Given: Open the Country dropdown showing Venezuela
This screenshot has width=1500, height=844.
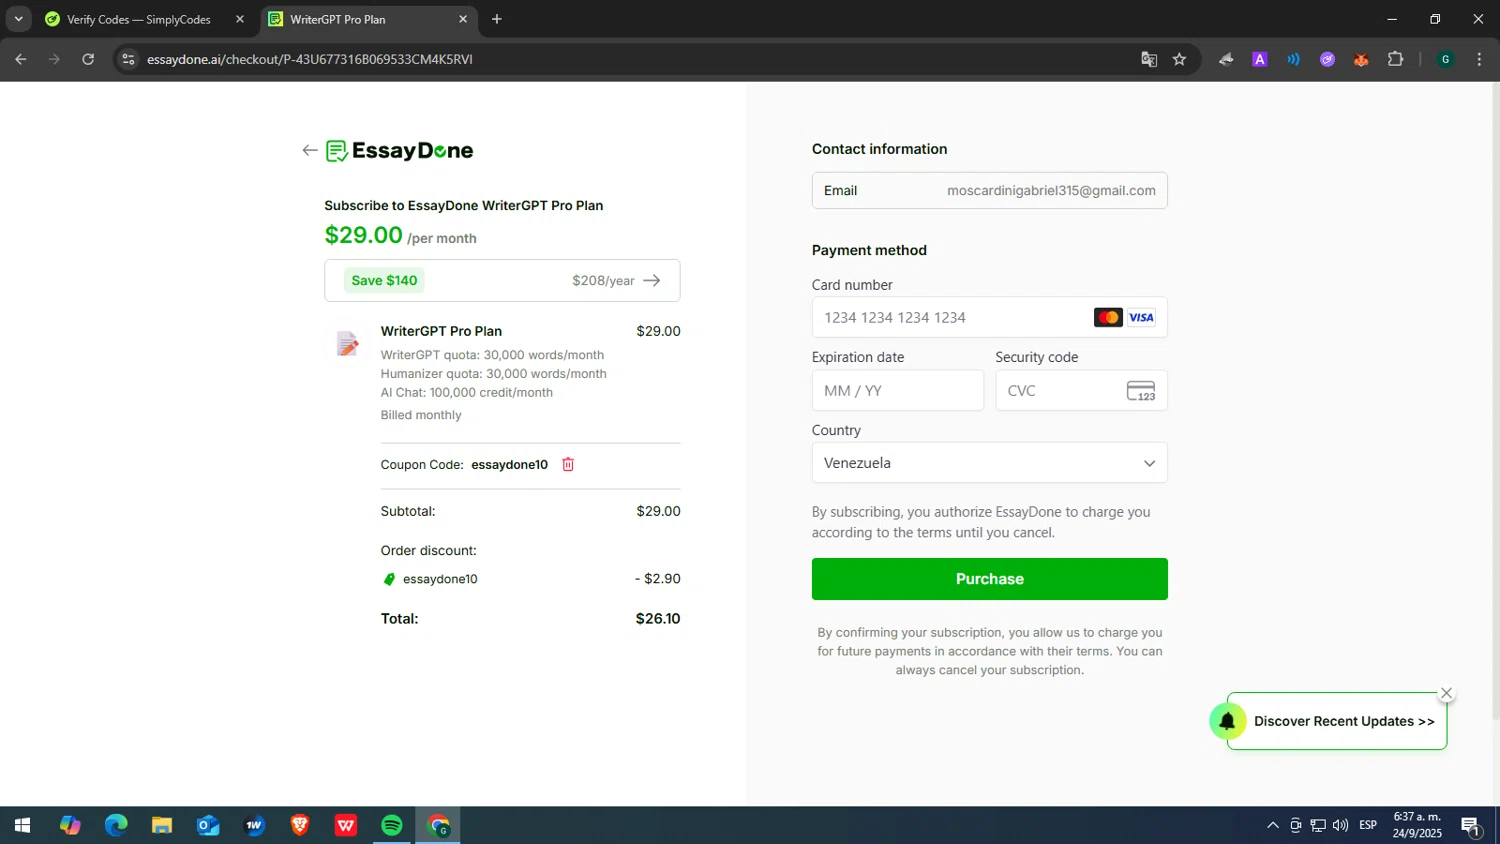Looking at the screenshot, I should pos(989,463).
